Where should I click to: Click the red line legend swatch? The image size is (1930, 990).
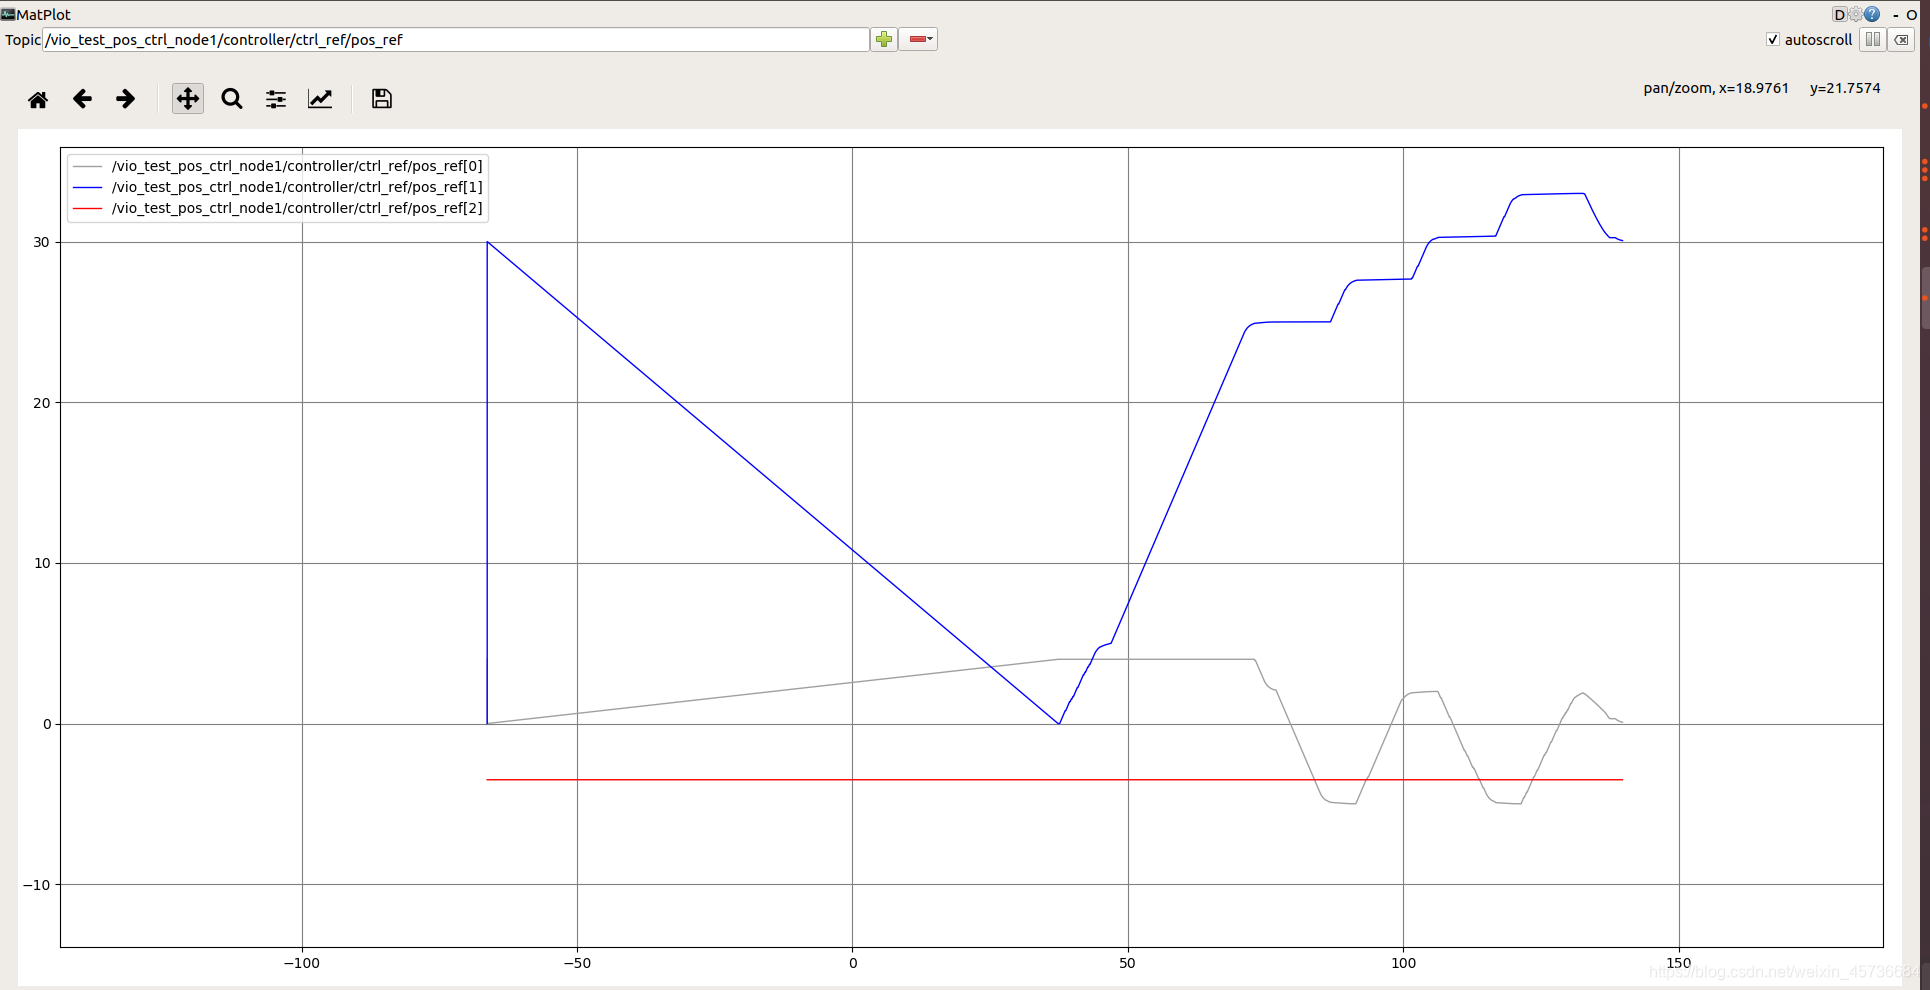(88, 208)
